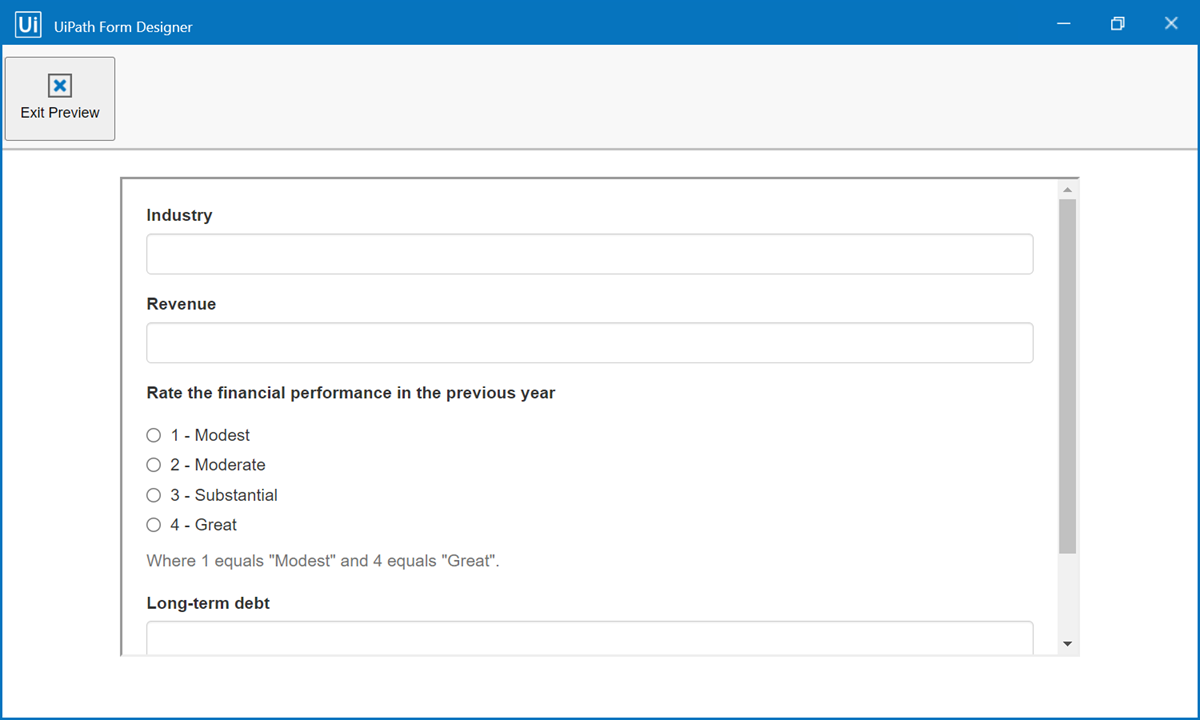Screen dimensions: 1200x720
Task: Select the "1 - Modest" radio option
Action: point(153,435)
